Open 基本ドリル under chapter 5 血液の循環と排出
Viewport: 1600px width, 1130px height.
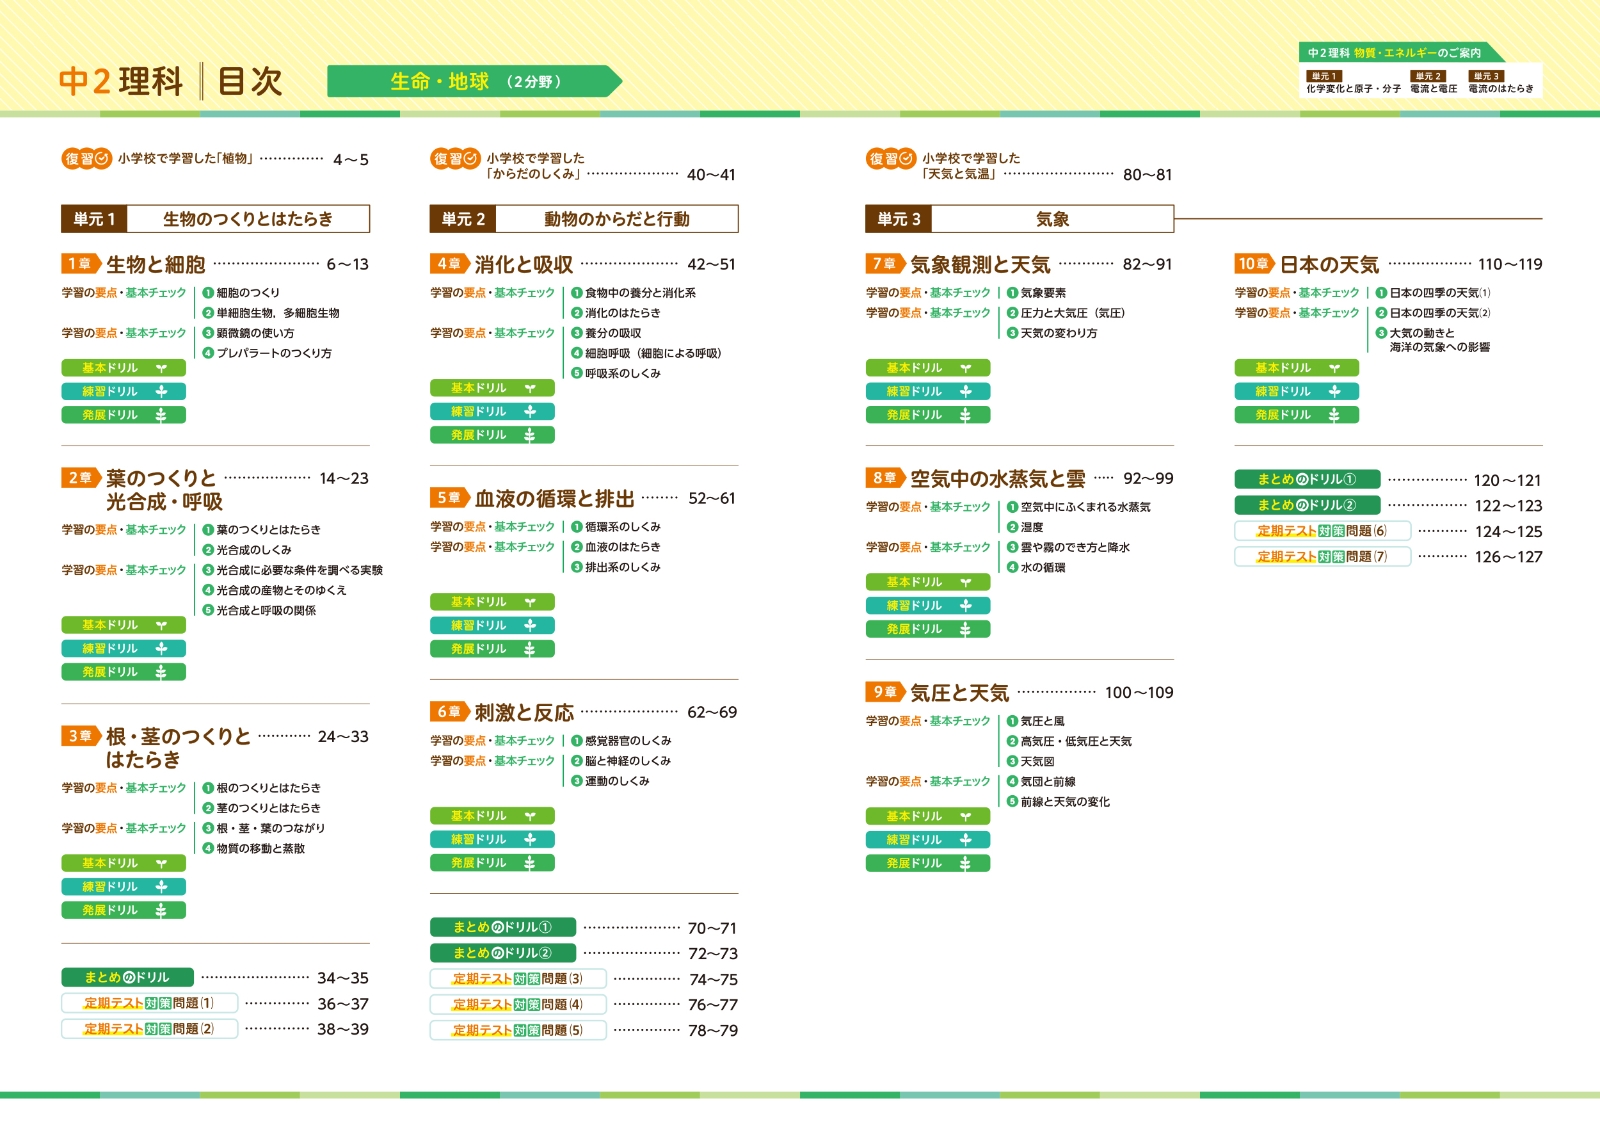tap(492, 602)
